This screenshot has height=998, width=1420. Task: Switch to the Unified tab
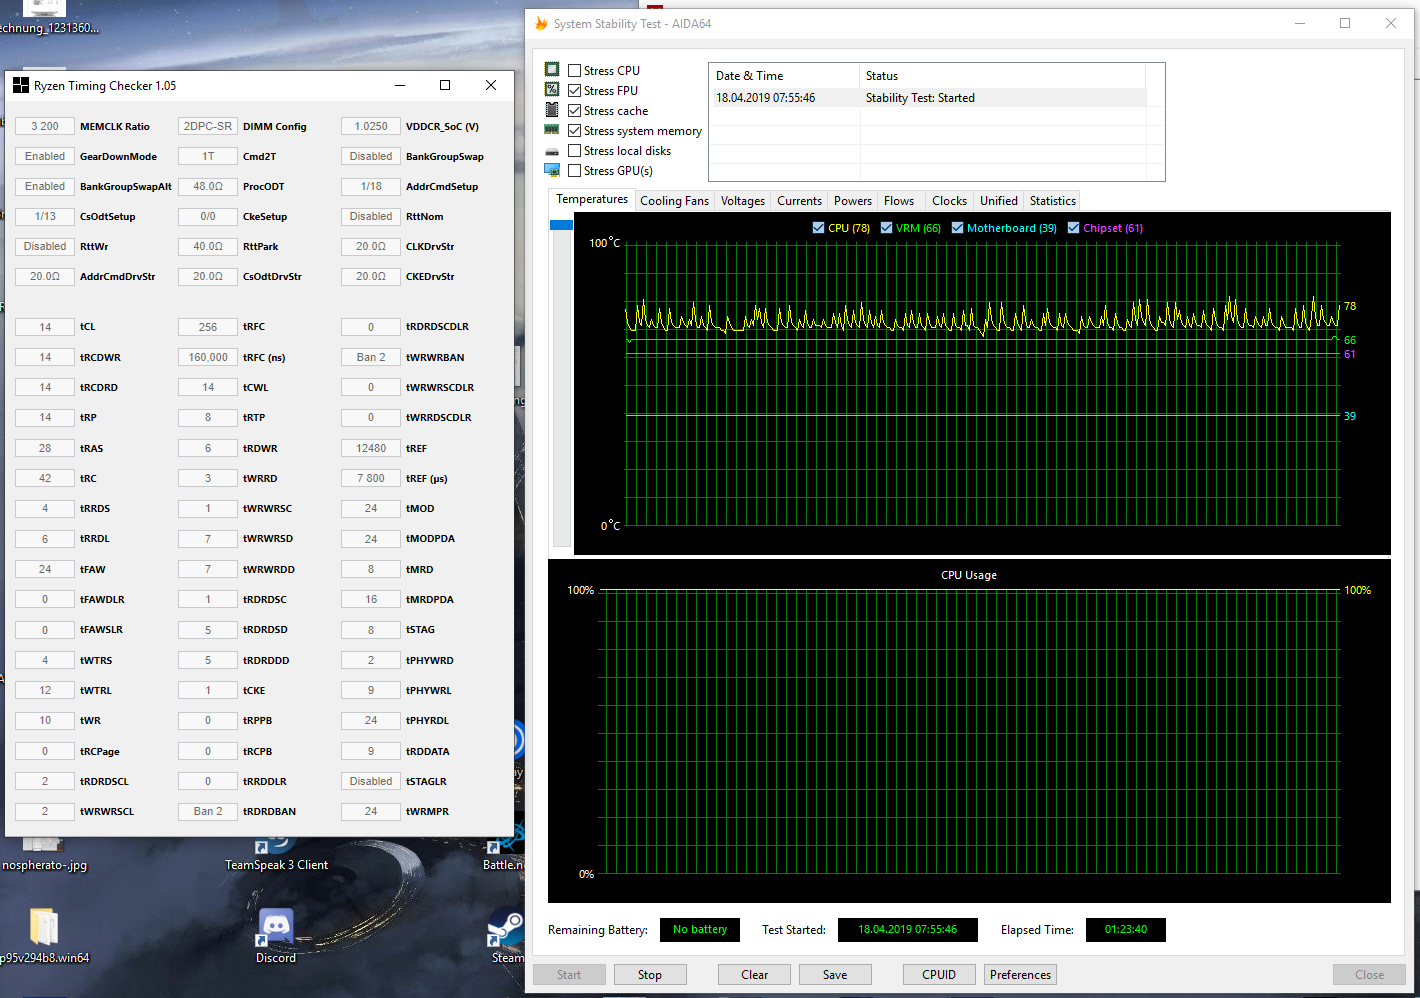pyautogui.click(x=998, y=201)
